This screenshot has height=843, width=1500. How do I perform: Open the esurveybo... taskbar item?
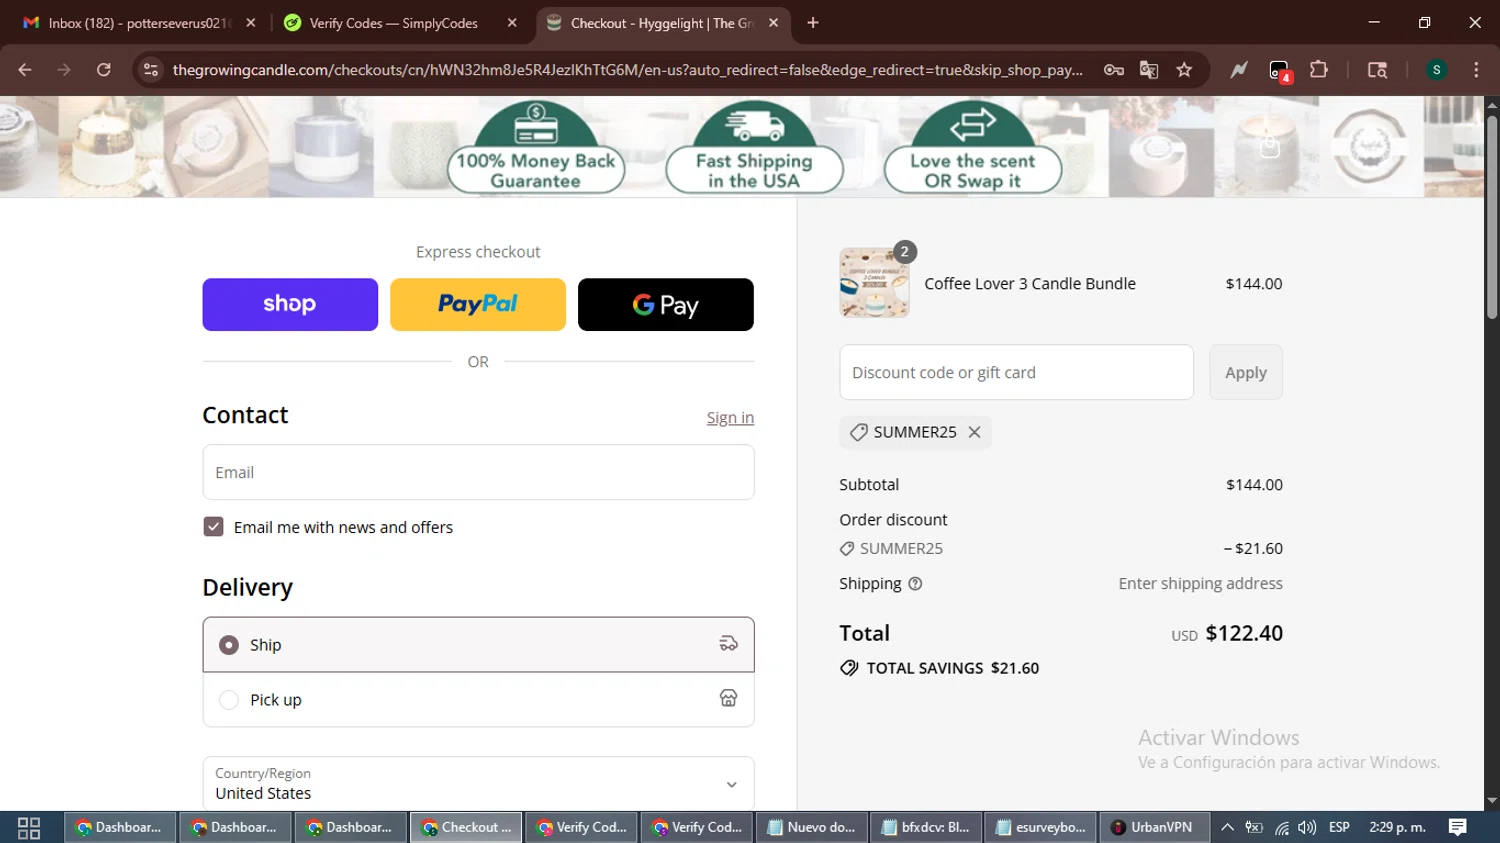coord(1040,828)
